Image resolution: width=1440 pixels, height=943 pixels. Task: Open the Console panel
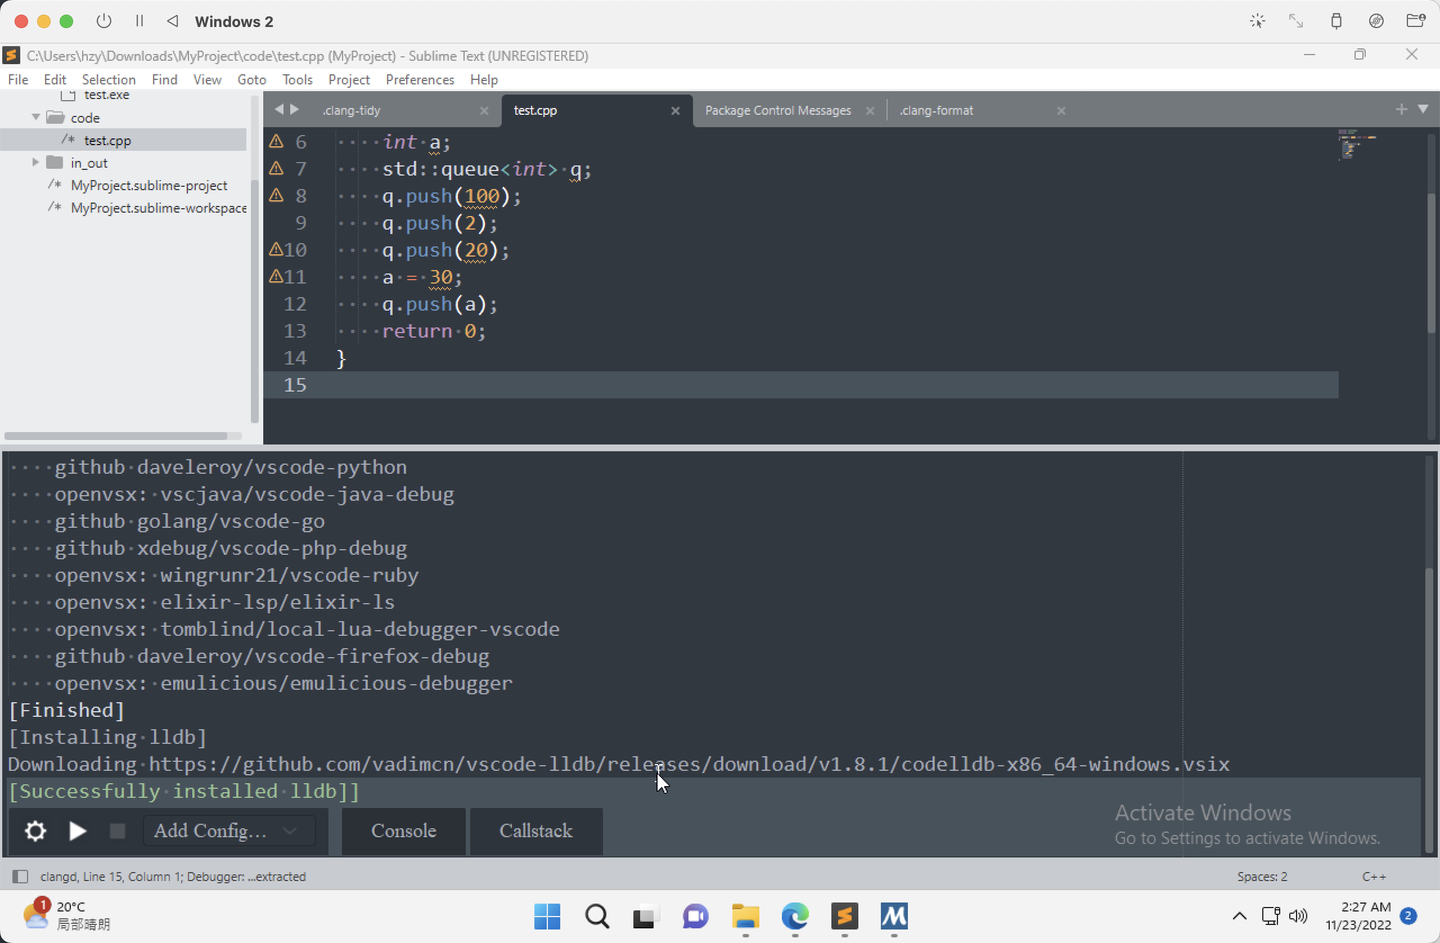click(x=403, y=831)
